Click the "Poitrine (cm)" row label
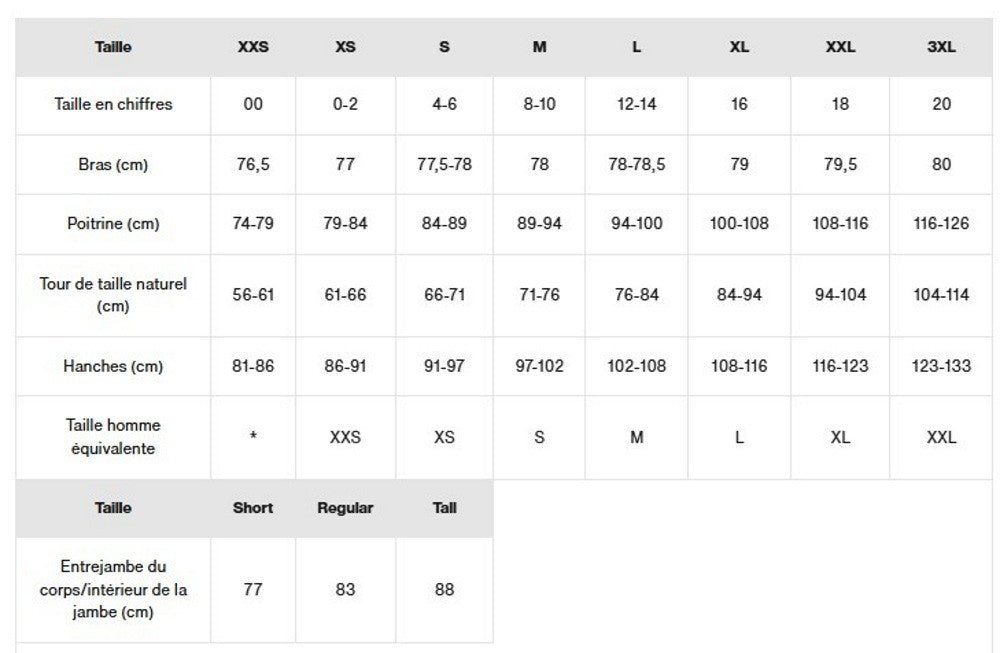Screen dimensions: 1000x653 click(x=113, y=224)
